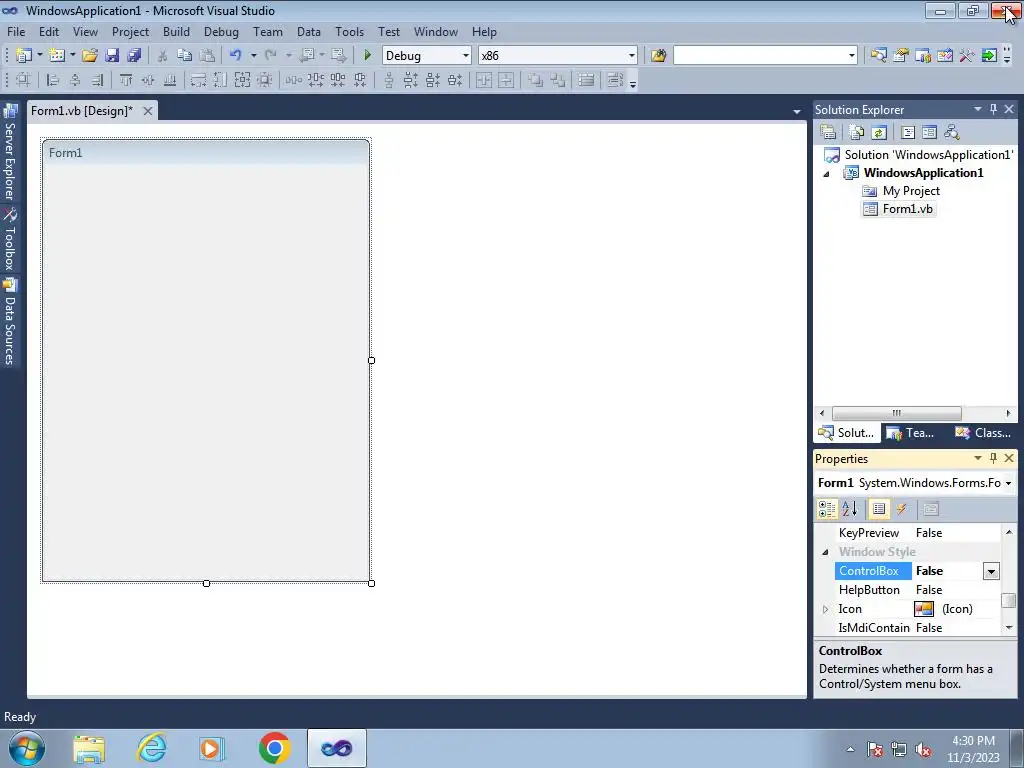Click the Align Tops layout toolbar icon

pyautogui.click(x=125, y=80)
